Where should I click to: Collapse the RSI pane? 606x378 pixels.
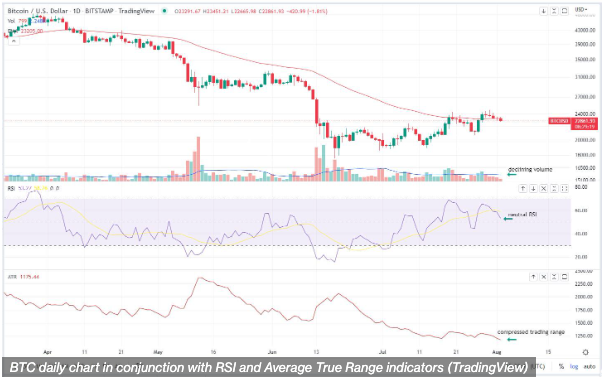pos(554,189)
